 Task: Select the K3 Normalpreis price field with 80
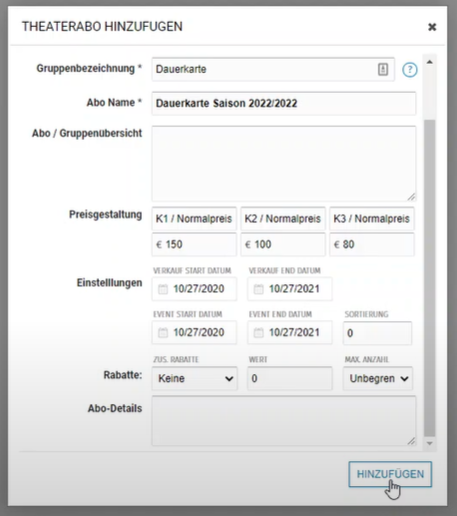pos(372,245)
